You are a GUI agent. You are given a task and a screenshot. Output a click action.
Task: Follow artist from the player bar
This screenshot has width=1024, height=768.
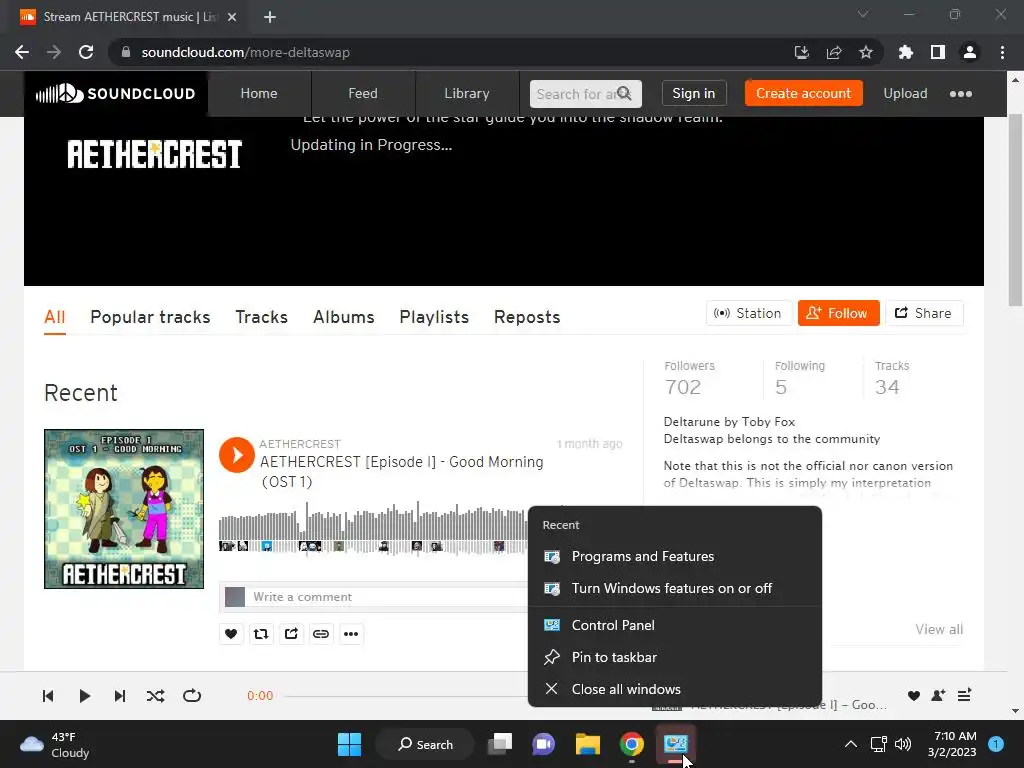(938, 696)
